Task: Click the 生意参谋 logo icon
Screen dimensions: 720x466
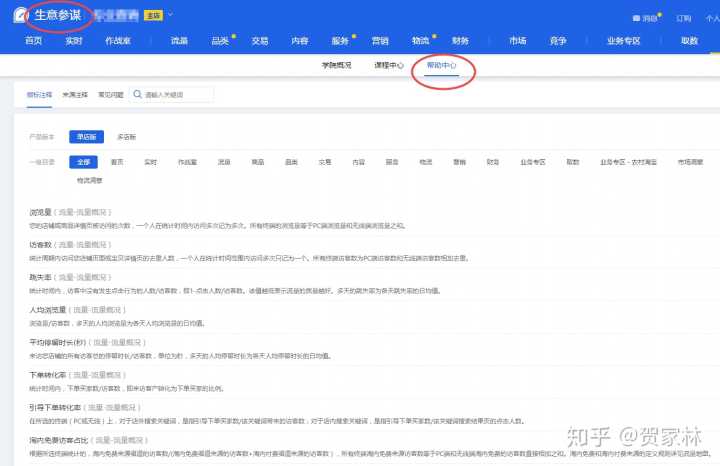Action: 19,15
